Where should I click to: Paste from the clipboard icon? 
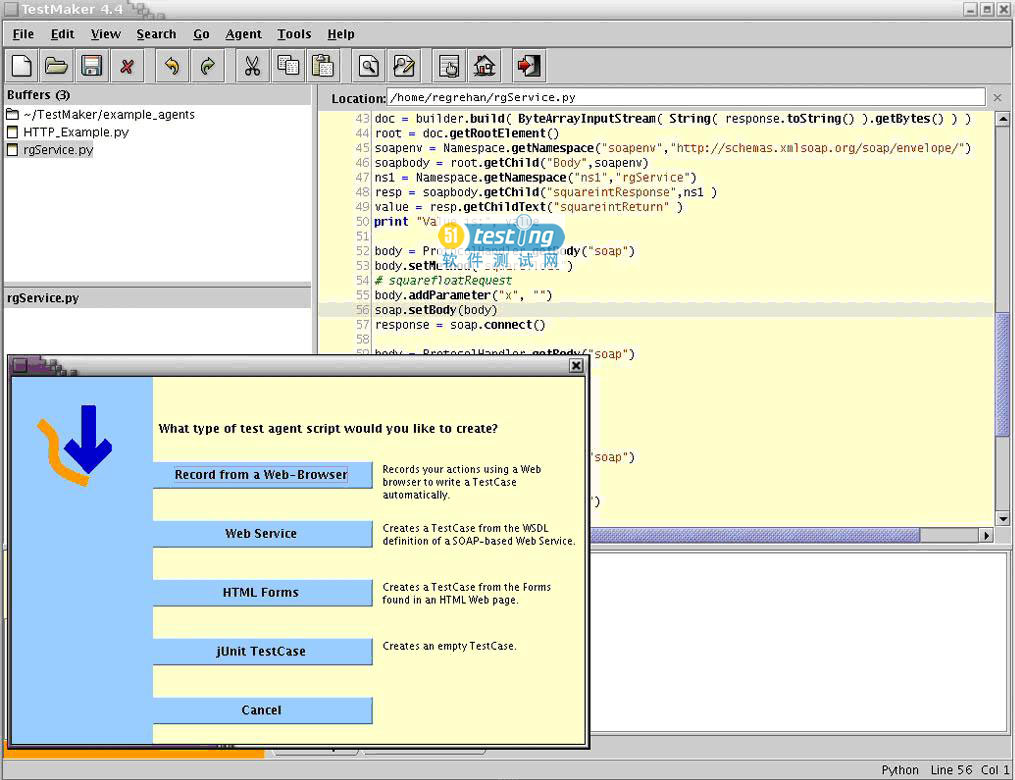pos(322,65)
